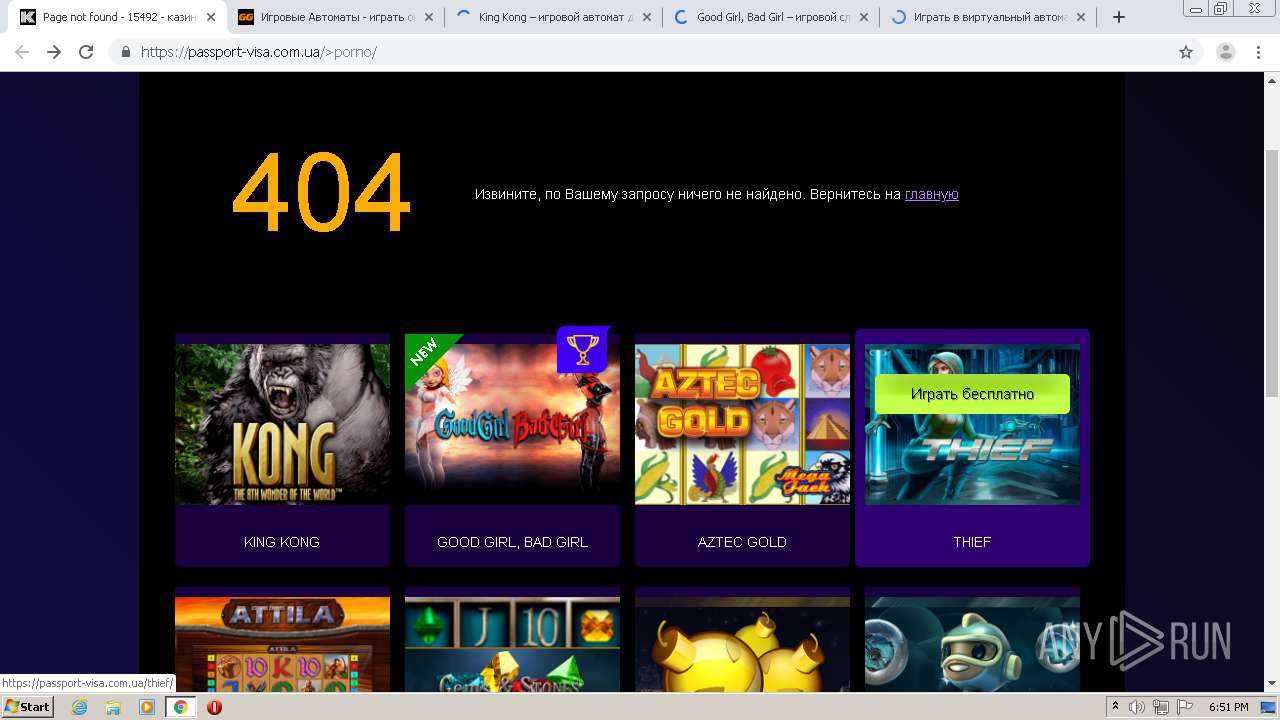Screen dimensions: 1280x720
Task: Close the 'Играть в виртуальный автомат' tab
Action: click(1081, 17)
